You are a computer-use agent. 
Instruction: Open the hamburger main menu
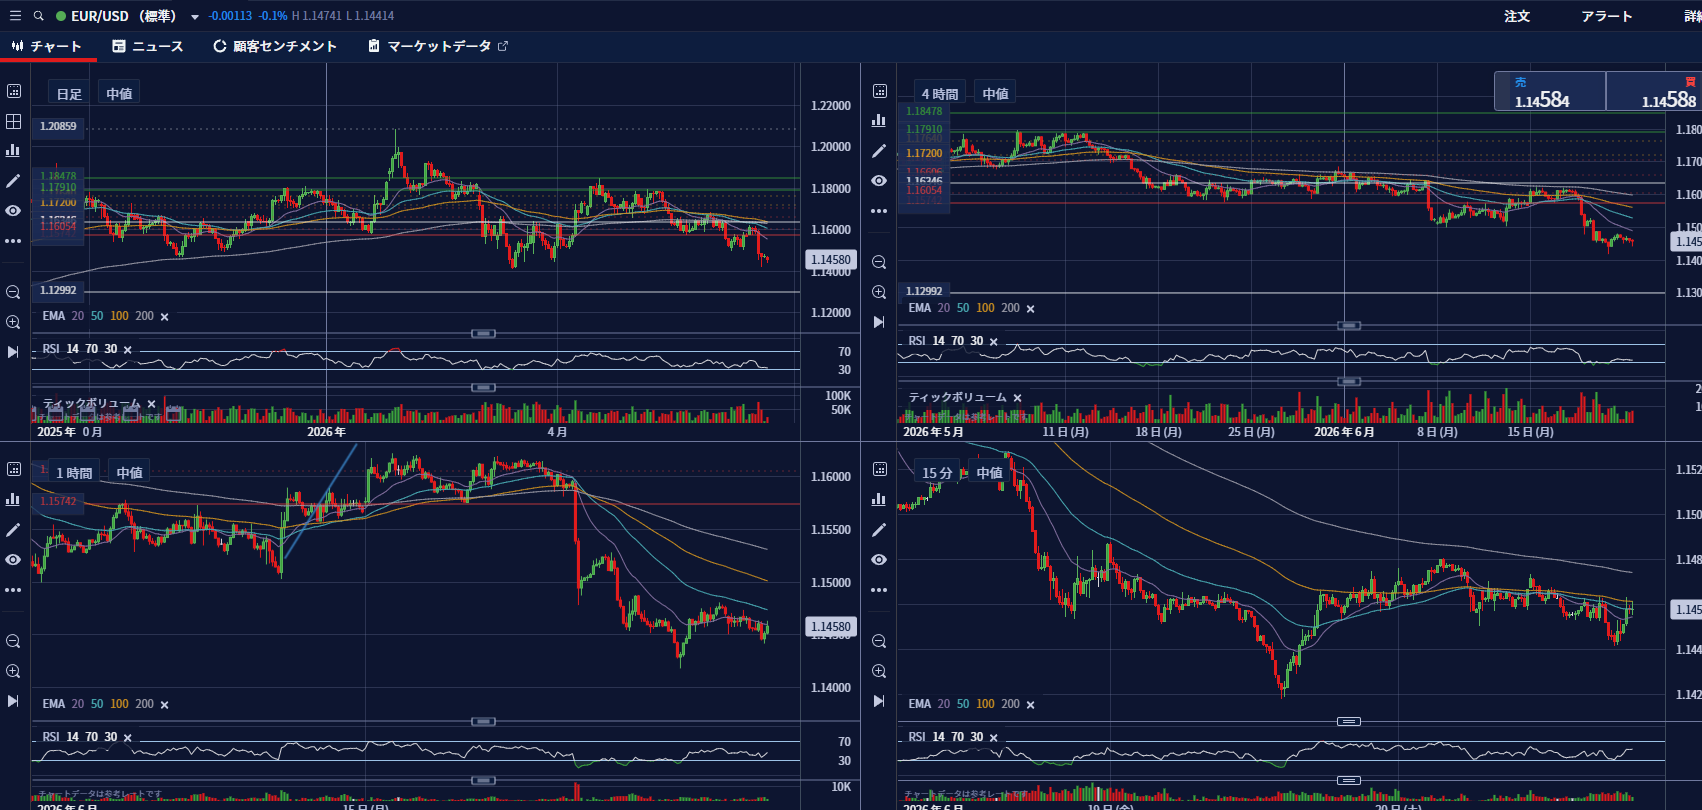[x=15, y=16]
